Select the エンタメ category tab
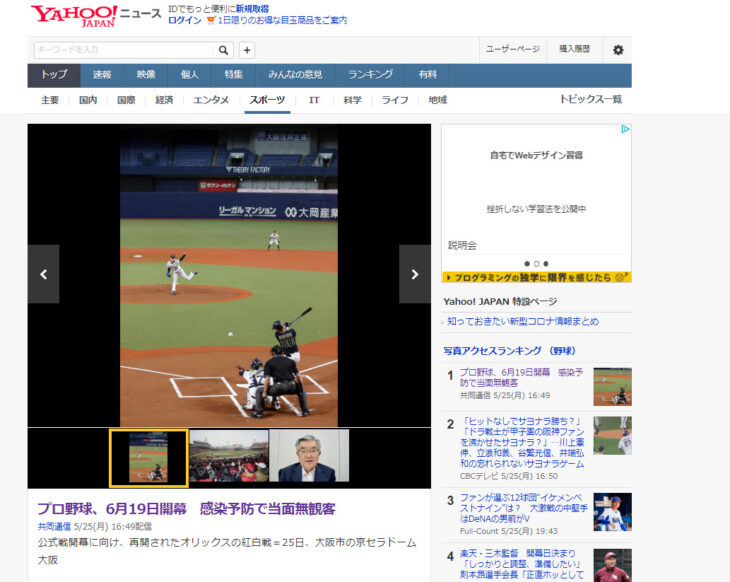 (x=211, y=100)
